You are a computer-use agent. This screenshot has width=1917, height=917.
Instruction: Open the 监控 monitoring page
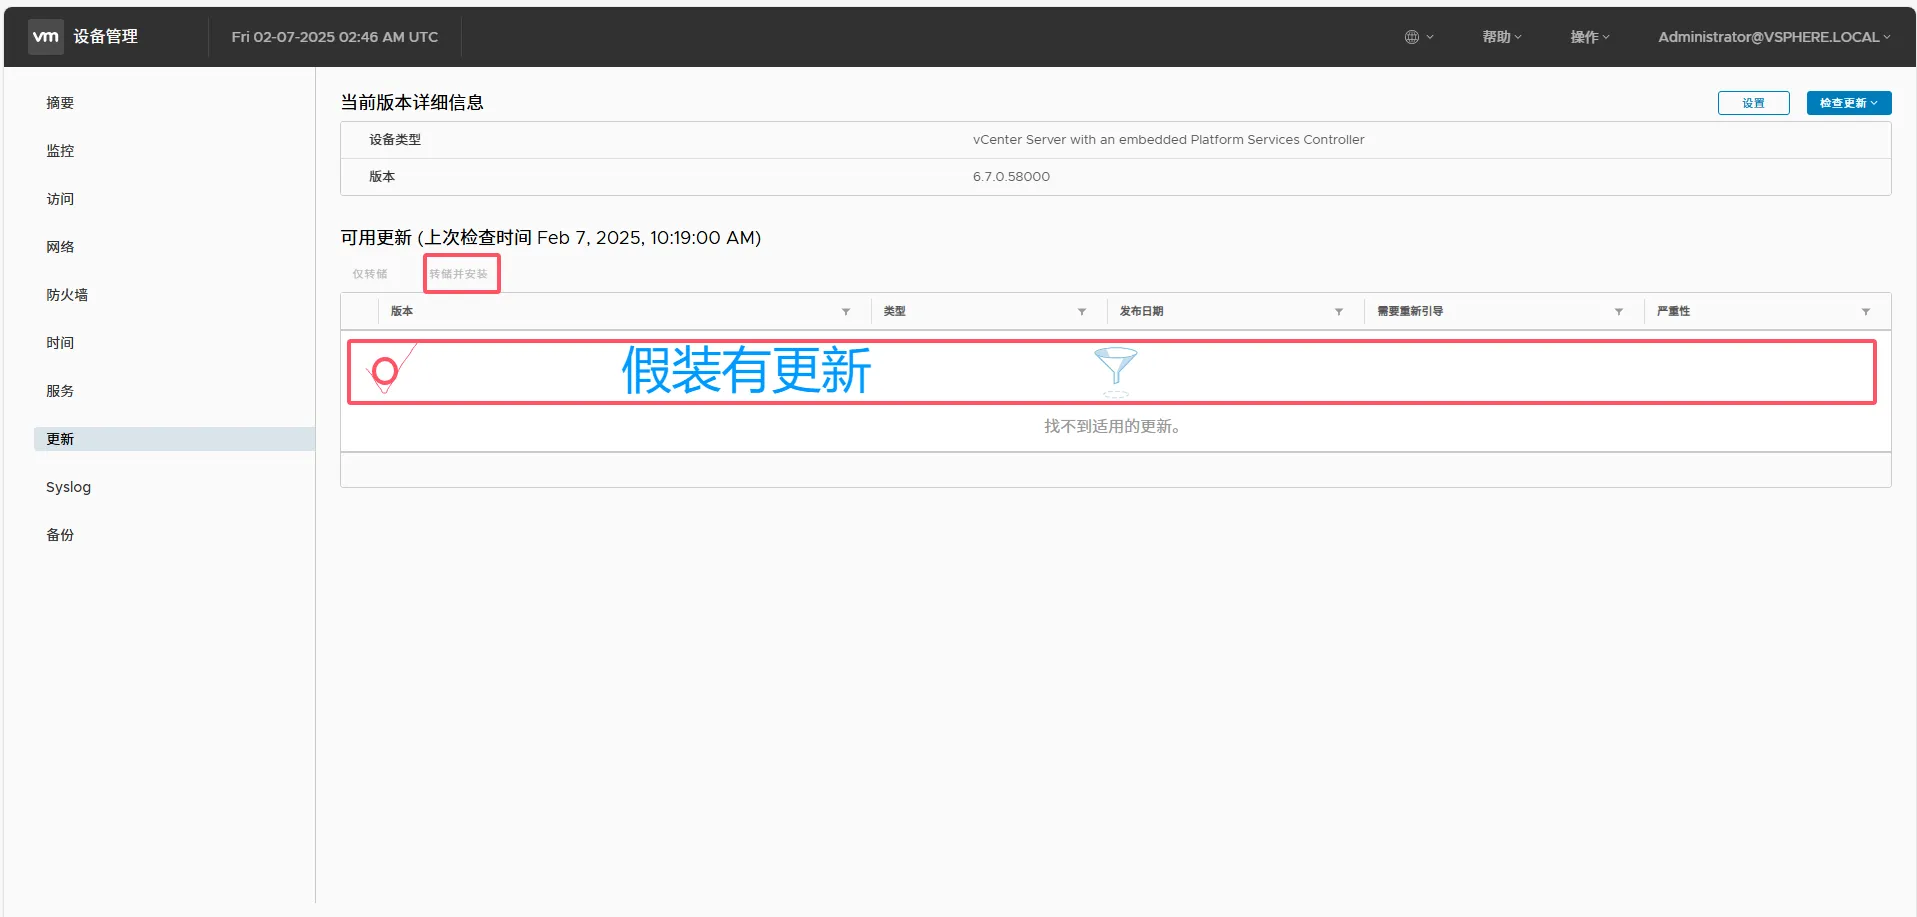[x=60, y=151]
